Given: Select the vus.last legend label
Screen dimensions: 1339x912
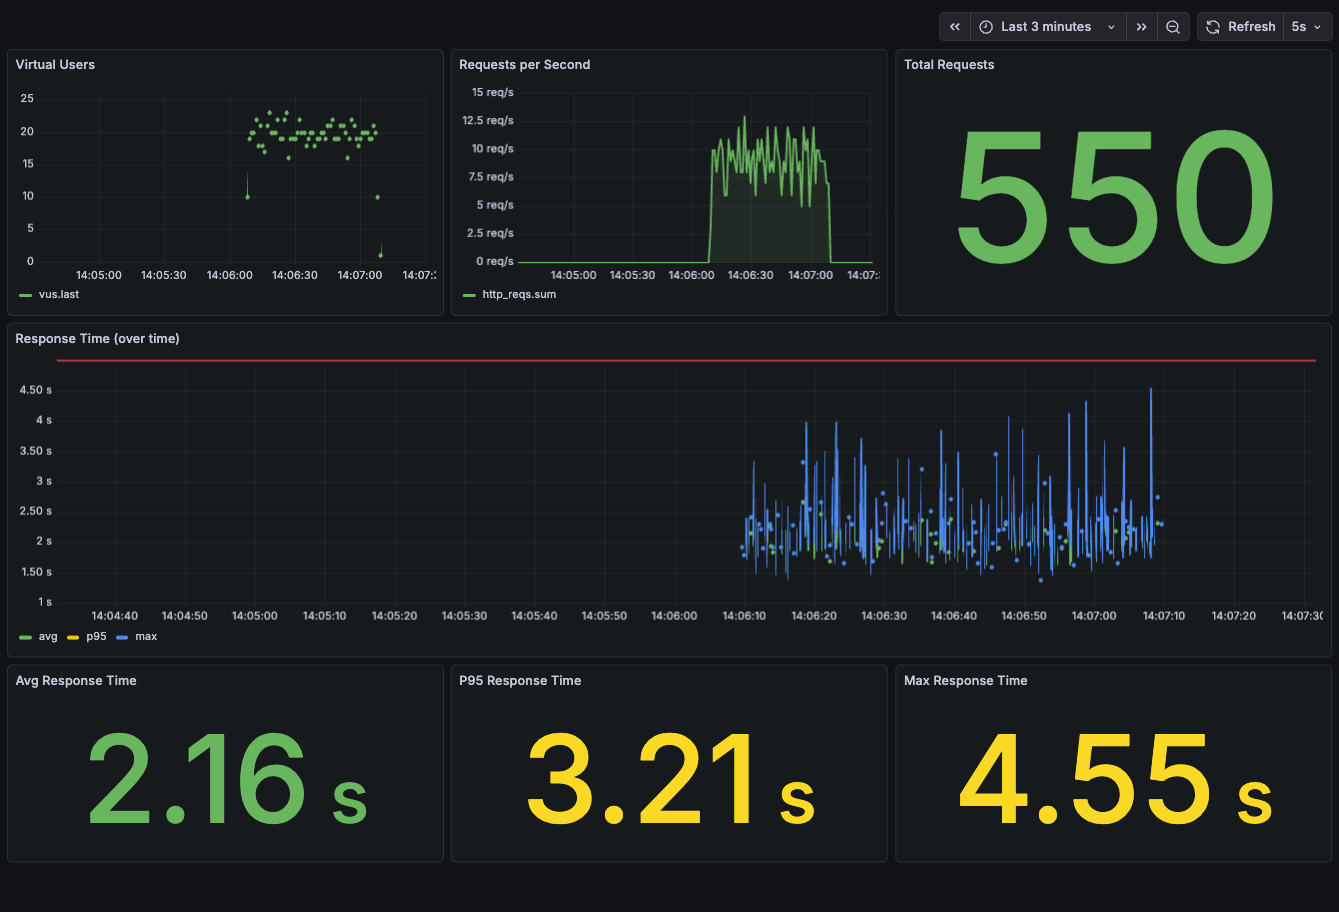Looking at the screenshot, I should coord(59,295).
